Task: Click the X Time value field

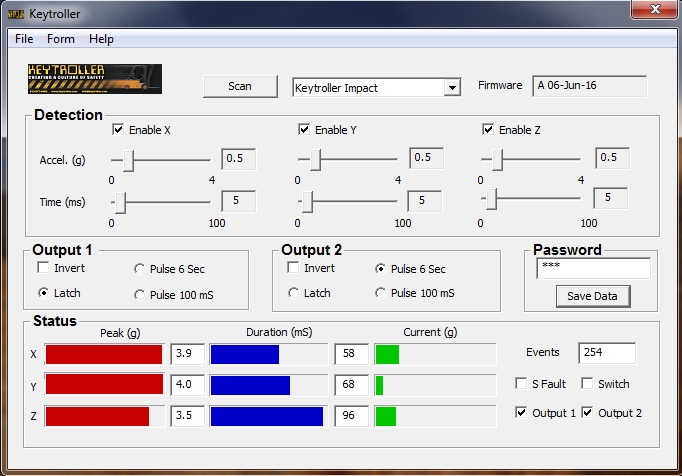Action: point(238,201)
